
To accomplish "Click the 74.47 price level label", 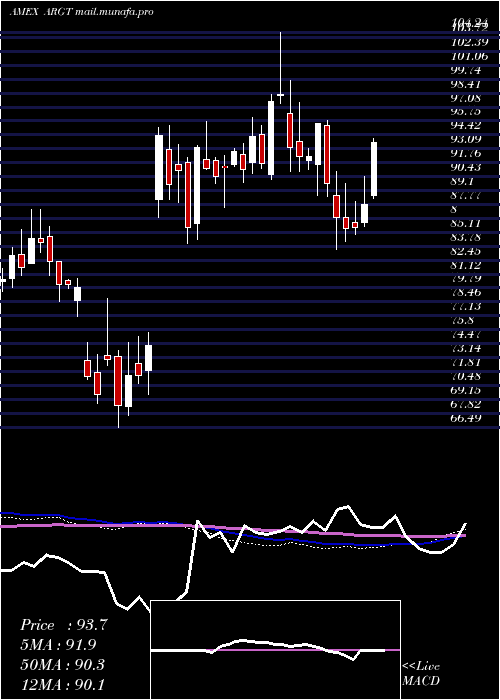I will [x=466, y=335].
